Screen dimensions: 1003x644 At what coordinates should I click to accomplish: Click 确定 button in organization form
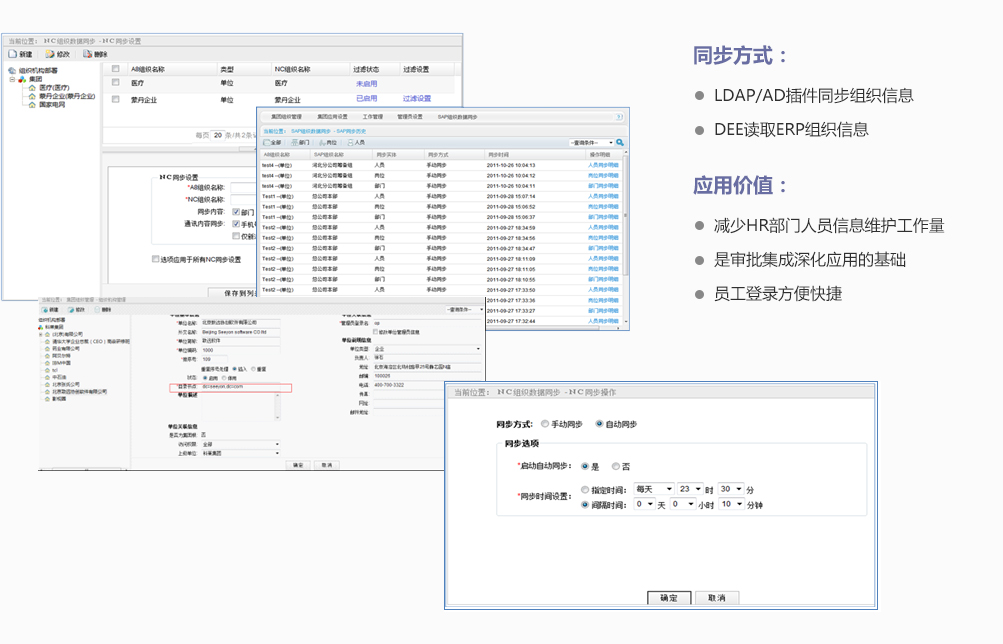[297, 465]
